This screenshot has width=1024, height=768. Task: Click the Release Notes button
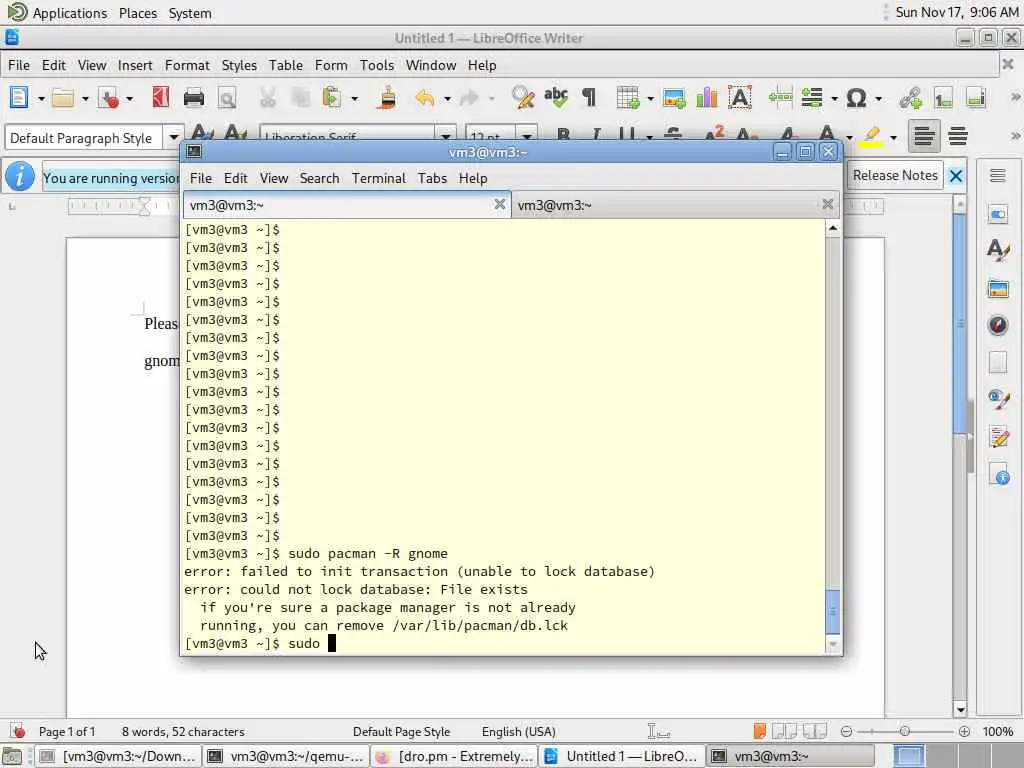click(895, 176)
